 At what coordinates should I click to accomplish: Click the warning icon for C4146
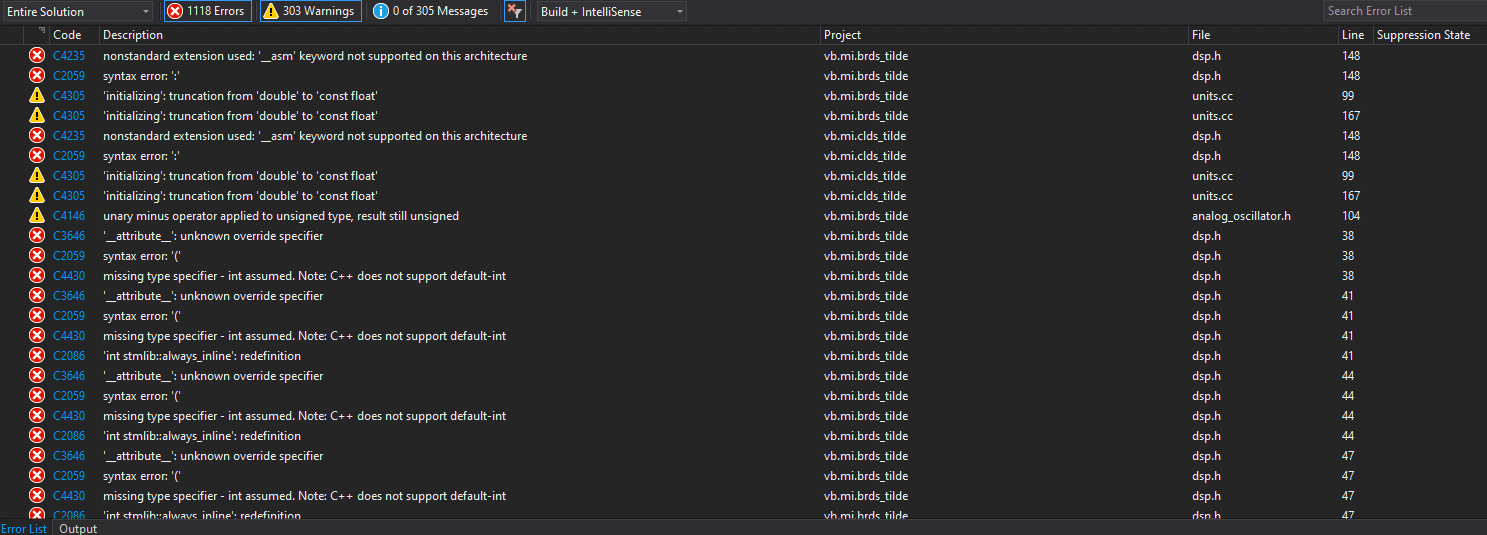pyautogui.click(x=37, y=216)
